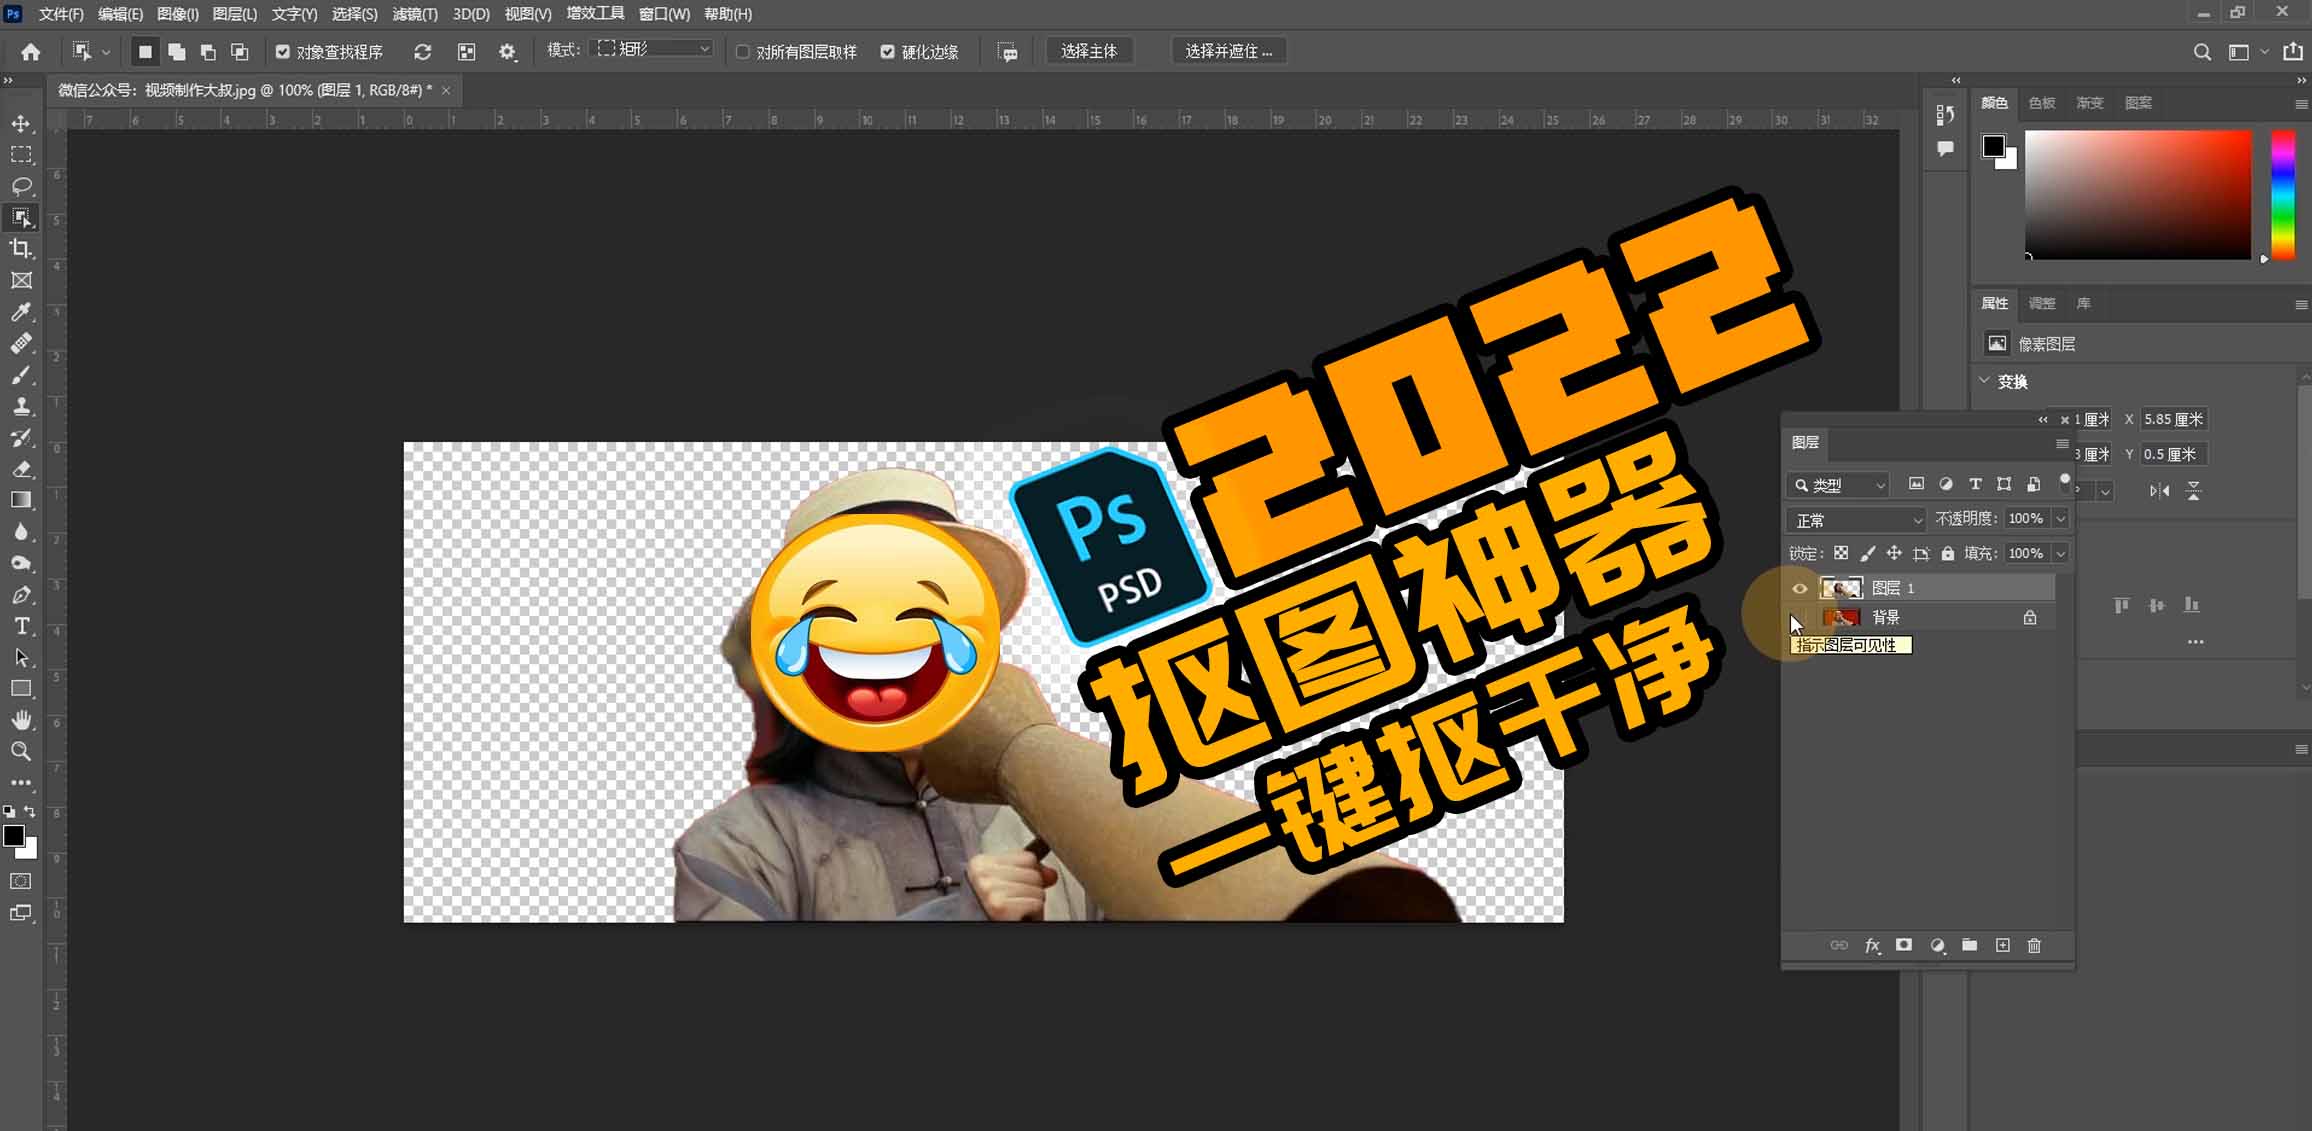Image resolution: width=2312 pixels, height=1131 pixels.
Task: Toggle layer filtering on/off switch
Action: coord(2065,482)
